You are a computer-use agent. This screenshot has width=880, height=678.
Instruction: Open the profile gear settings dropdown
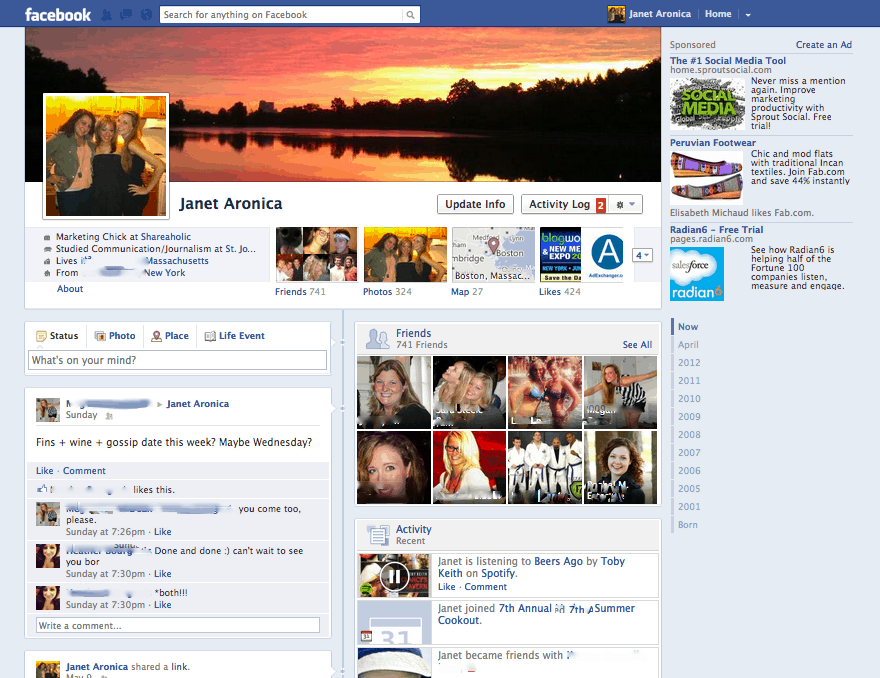click(625, 204)
